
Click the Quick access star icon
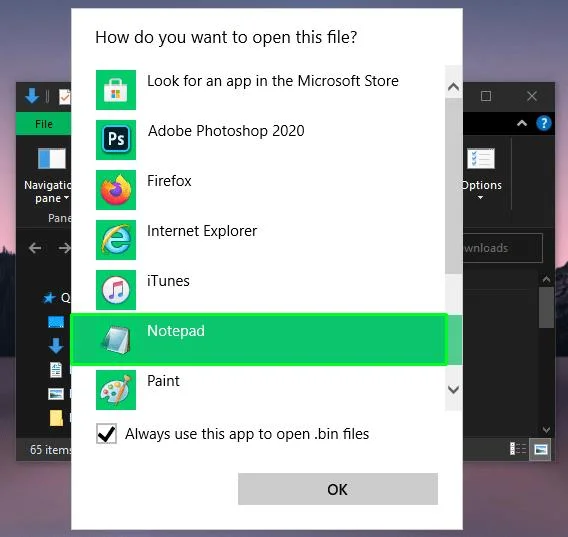[49, 298]
